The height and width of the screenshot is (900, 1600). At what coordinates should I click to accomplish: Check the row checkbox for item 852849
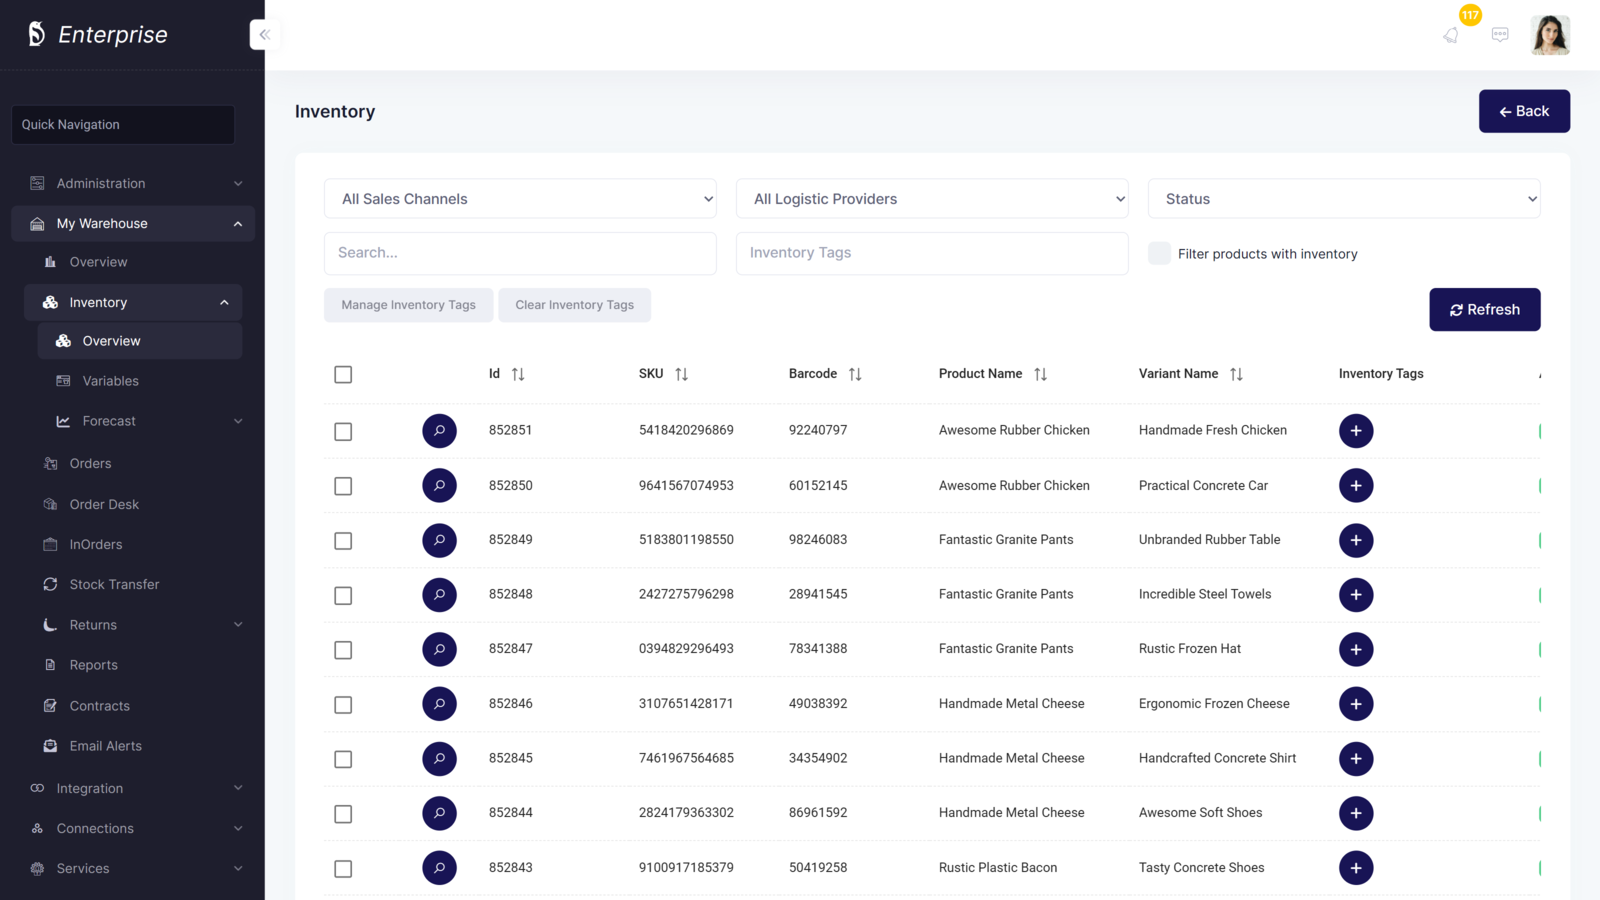point(343,540)
